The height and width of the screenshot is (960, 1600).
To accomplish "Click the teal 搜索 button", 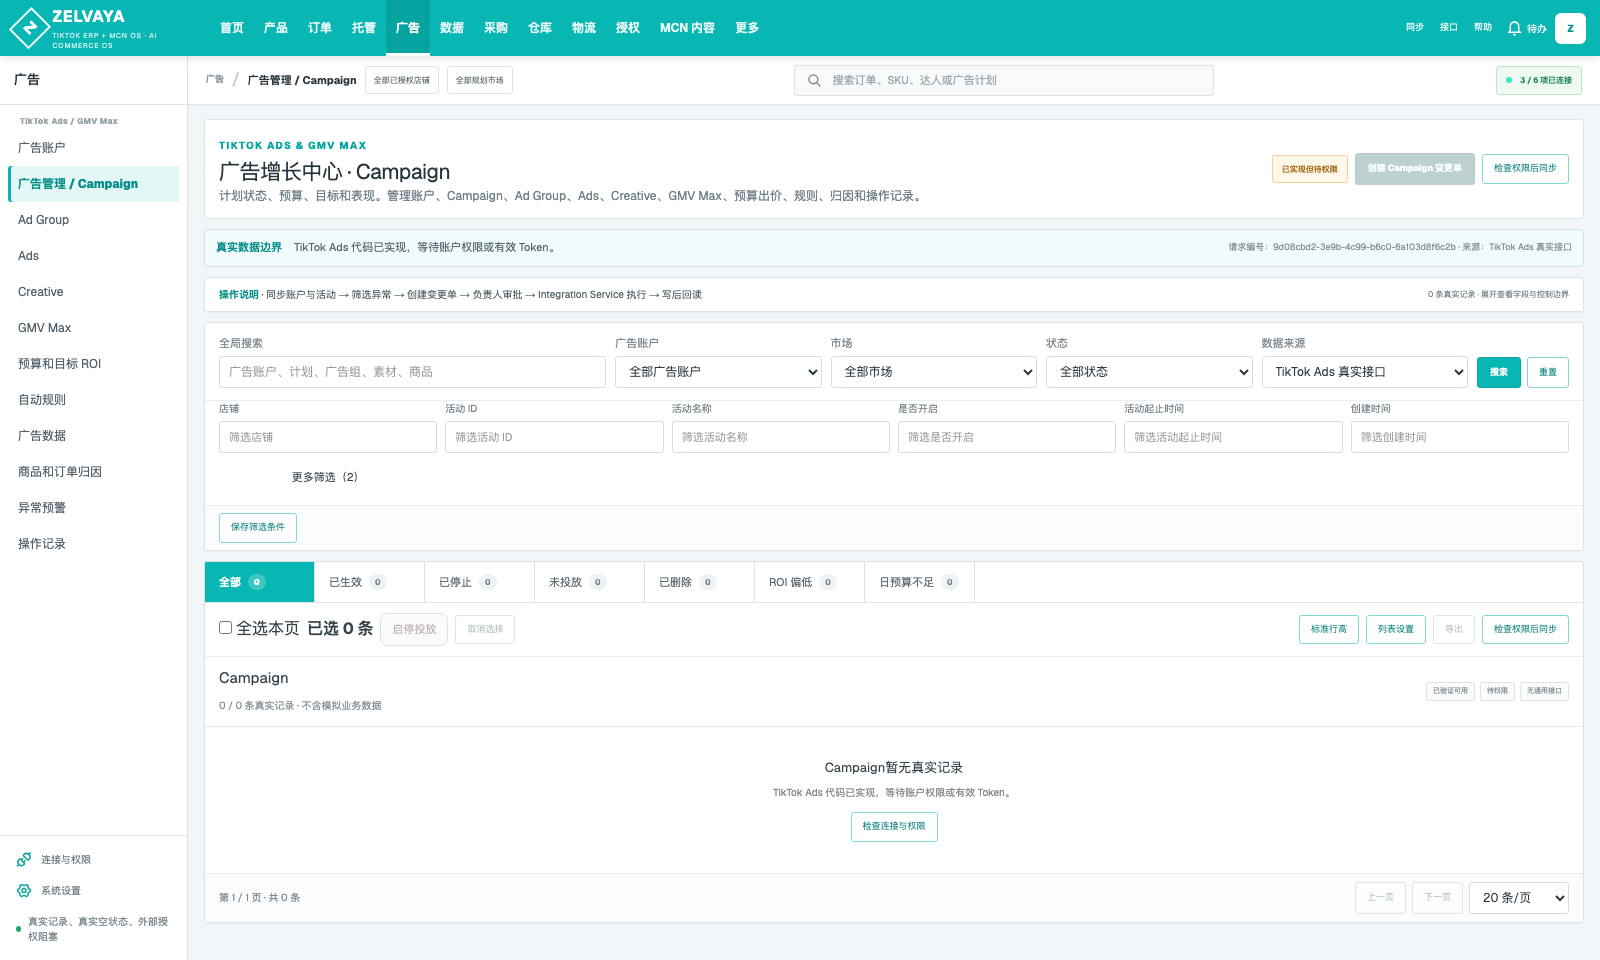I will tap(1499, 372).
